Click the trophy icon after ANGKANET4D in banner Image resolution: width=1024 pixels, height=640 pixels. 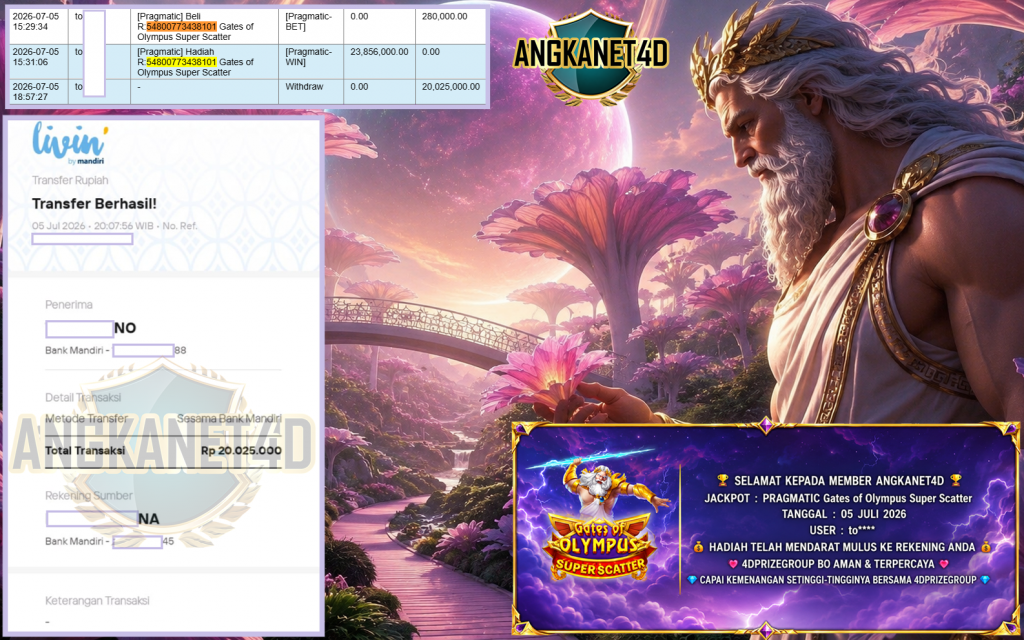956,481
